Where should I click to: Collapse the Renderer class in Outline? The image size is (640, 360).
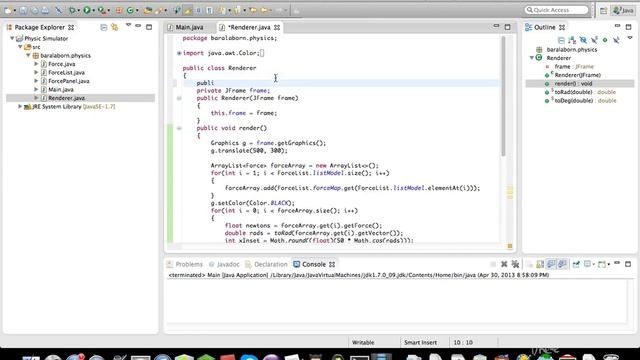tap(532, 58)
